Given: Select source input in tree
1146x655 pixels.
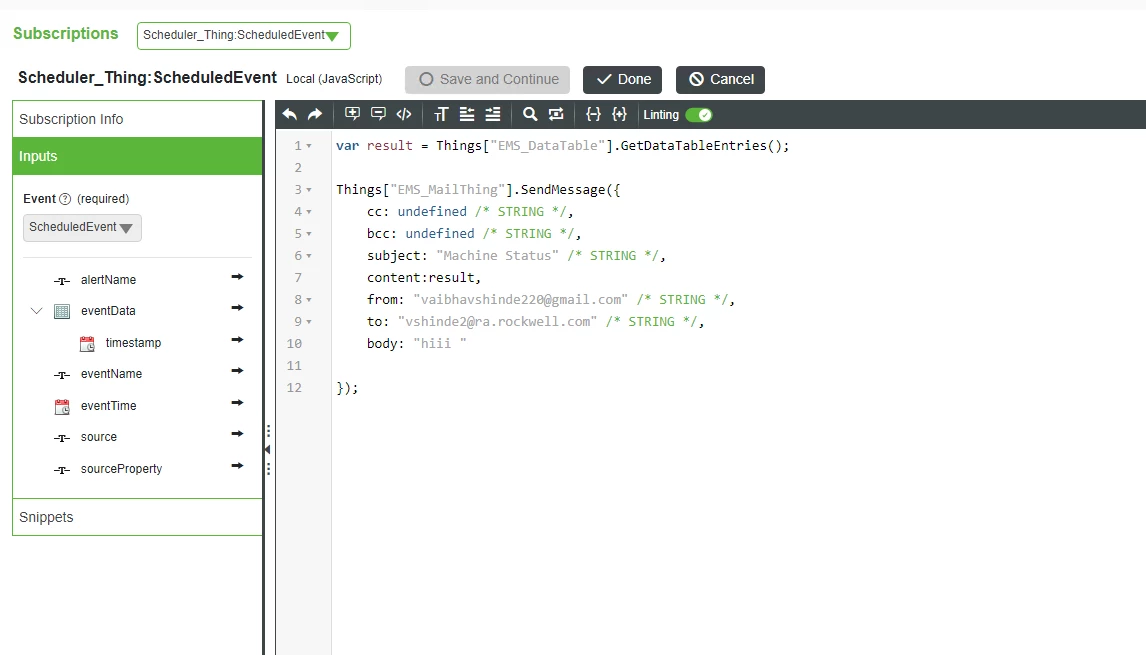Looking at the screenshot, I should click(x=99, y=436).
